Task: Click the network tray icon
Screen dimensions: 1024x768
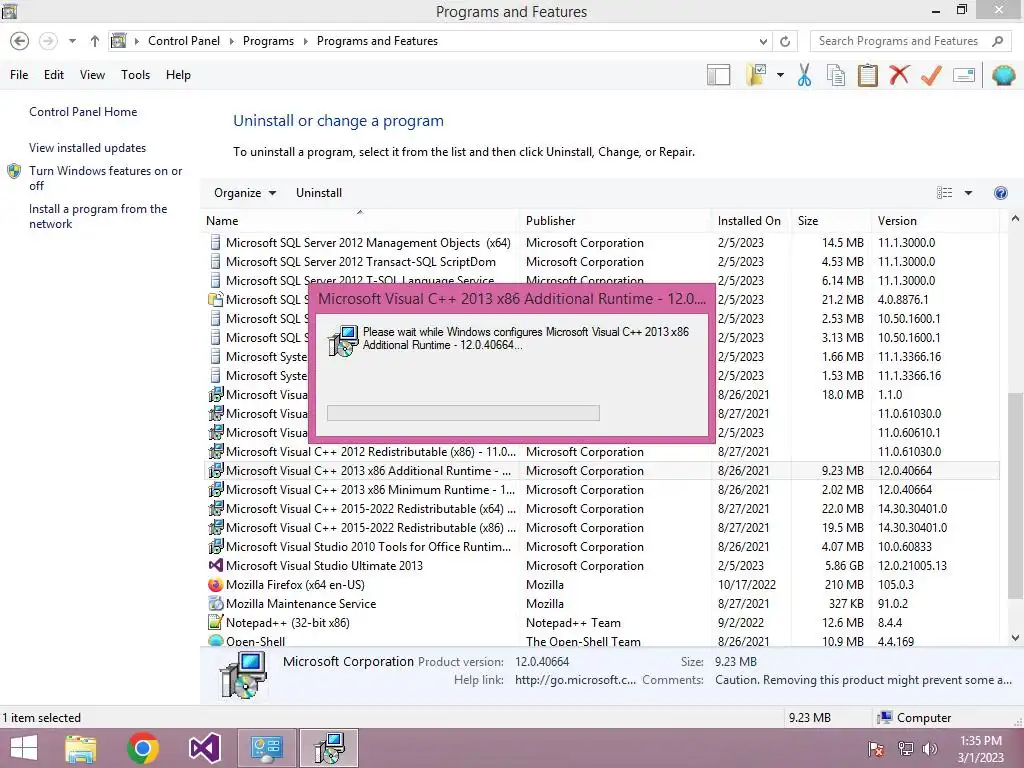Action: (905, 749)
